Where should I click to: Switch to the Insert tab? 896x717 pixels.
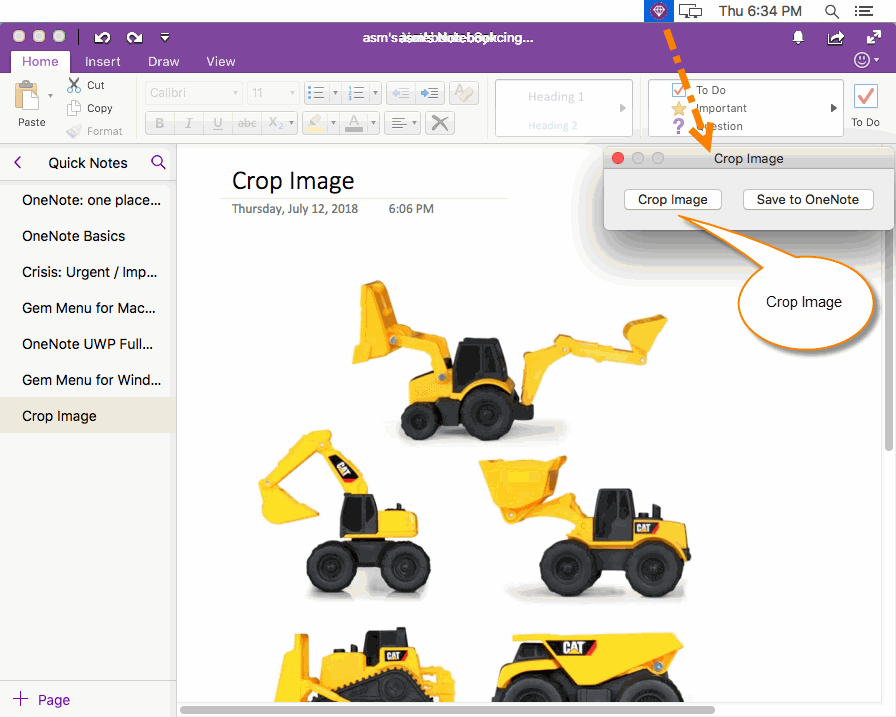point(103,61)
